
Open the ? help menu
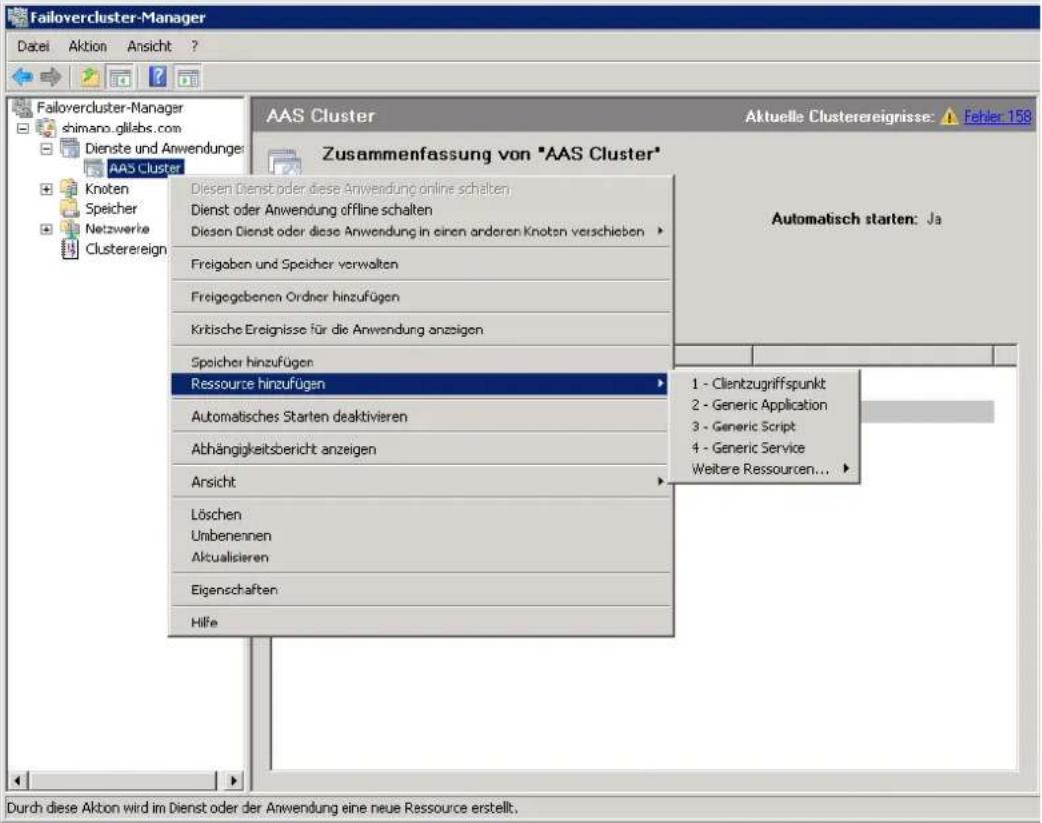pos(194,46)
